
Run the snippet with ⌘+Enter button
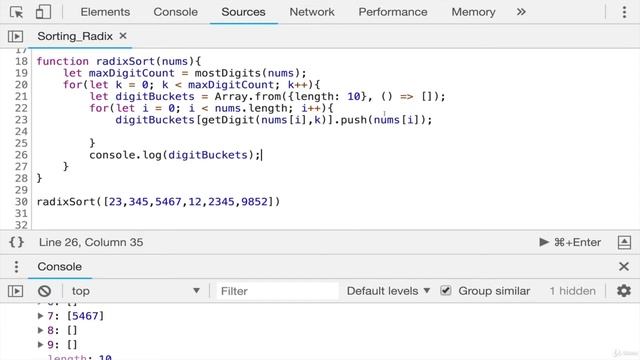point(570,242)
